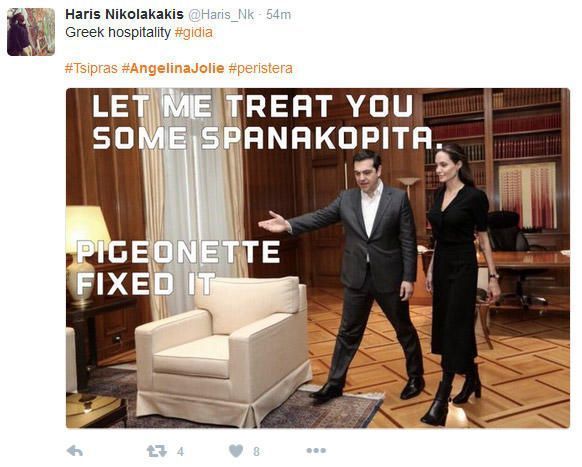Open the three-dot more options menu

click(x=316, y=450)
